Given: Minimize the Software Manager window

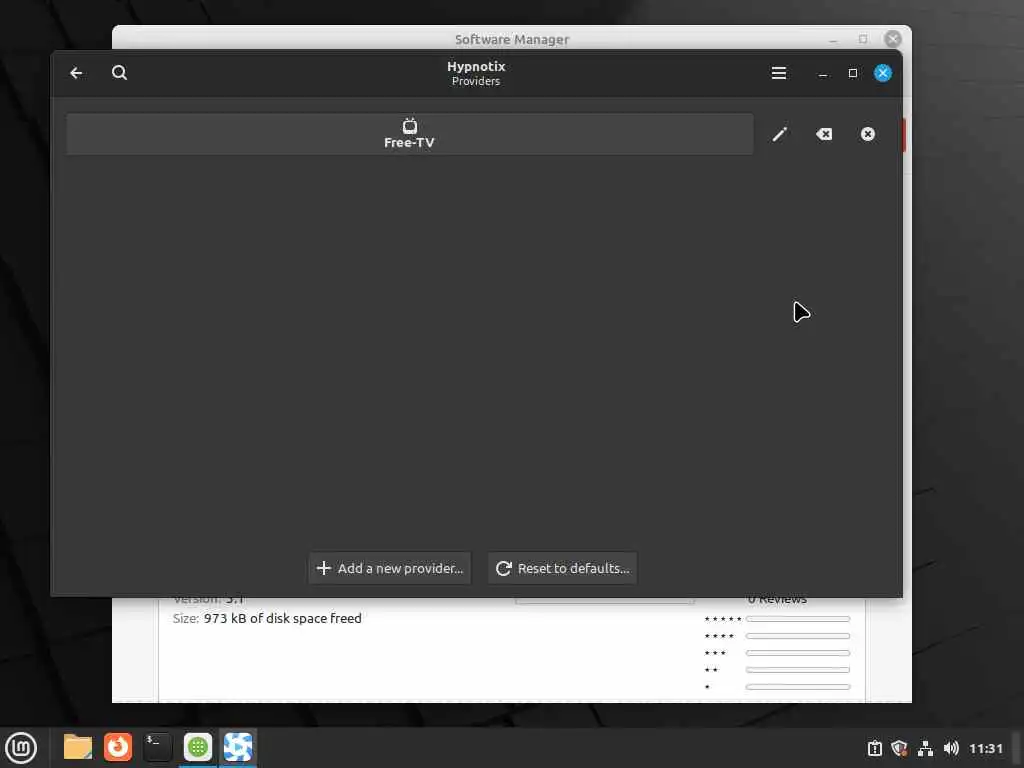Looking at the screenshot, I should (833, 39).
